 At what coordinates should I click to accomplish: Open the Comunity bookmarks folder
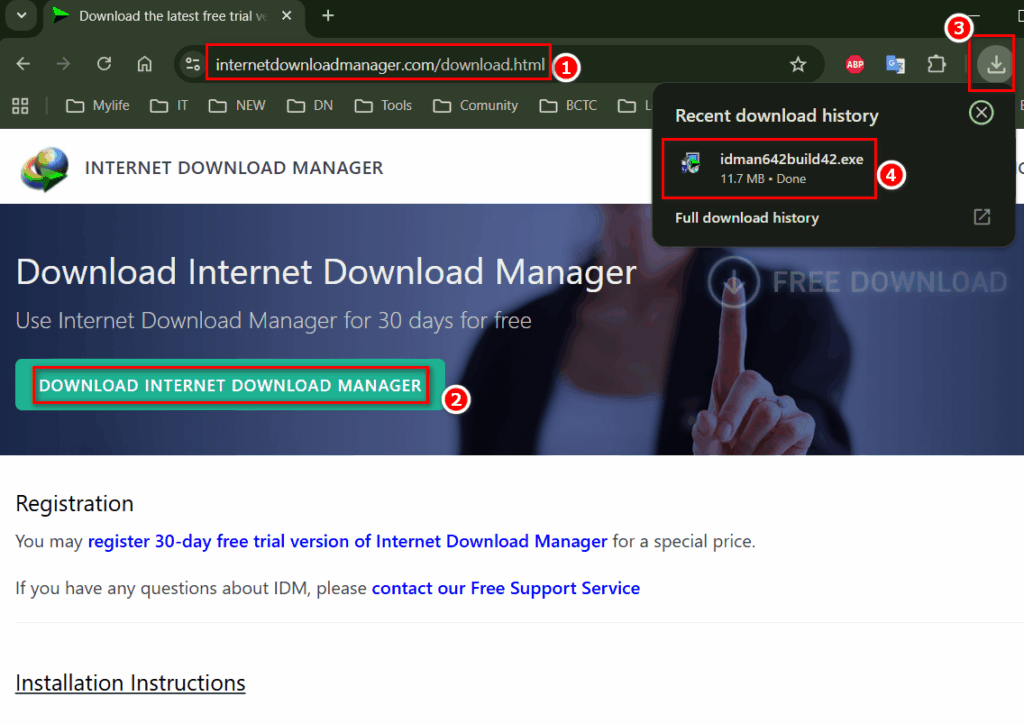click(475, 106)
